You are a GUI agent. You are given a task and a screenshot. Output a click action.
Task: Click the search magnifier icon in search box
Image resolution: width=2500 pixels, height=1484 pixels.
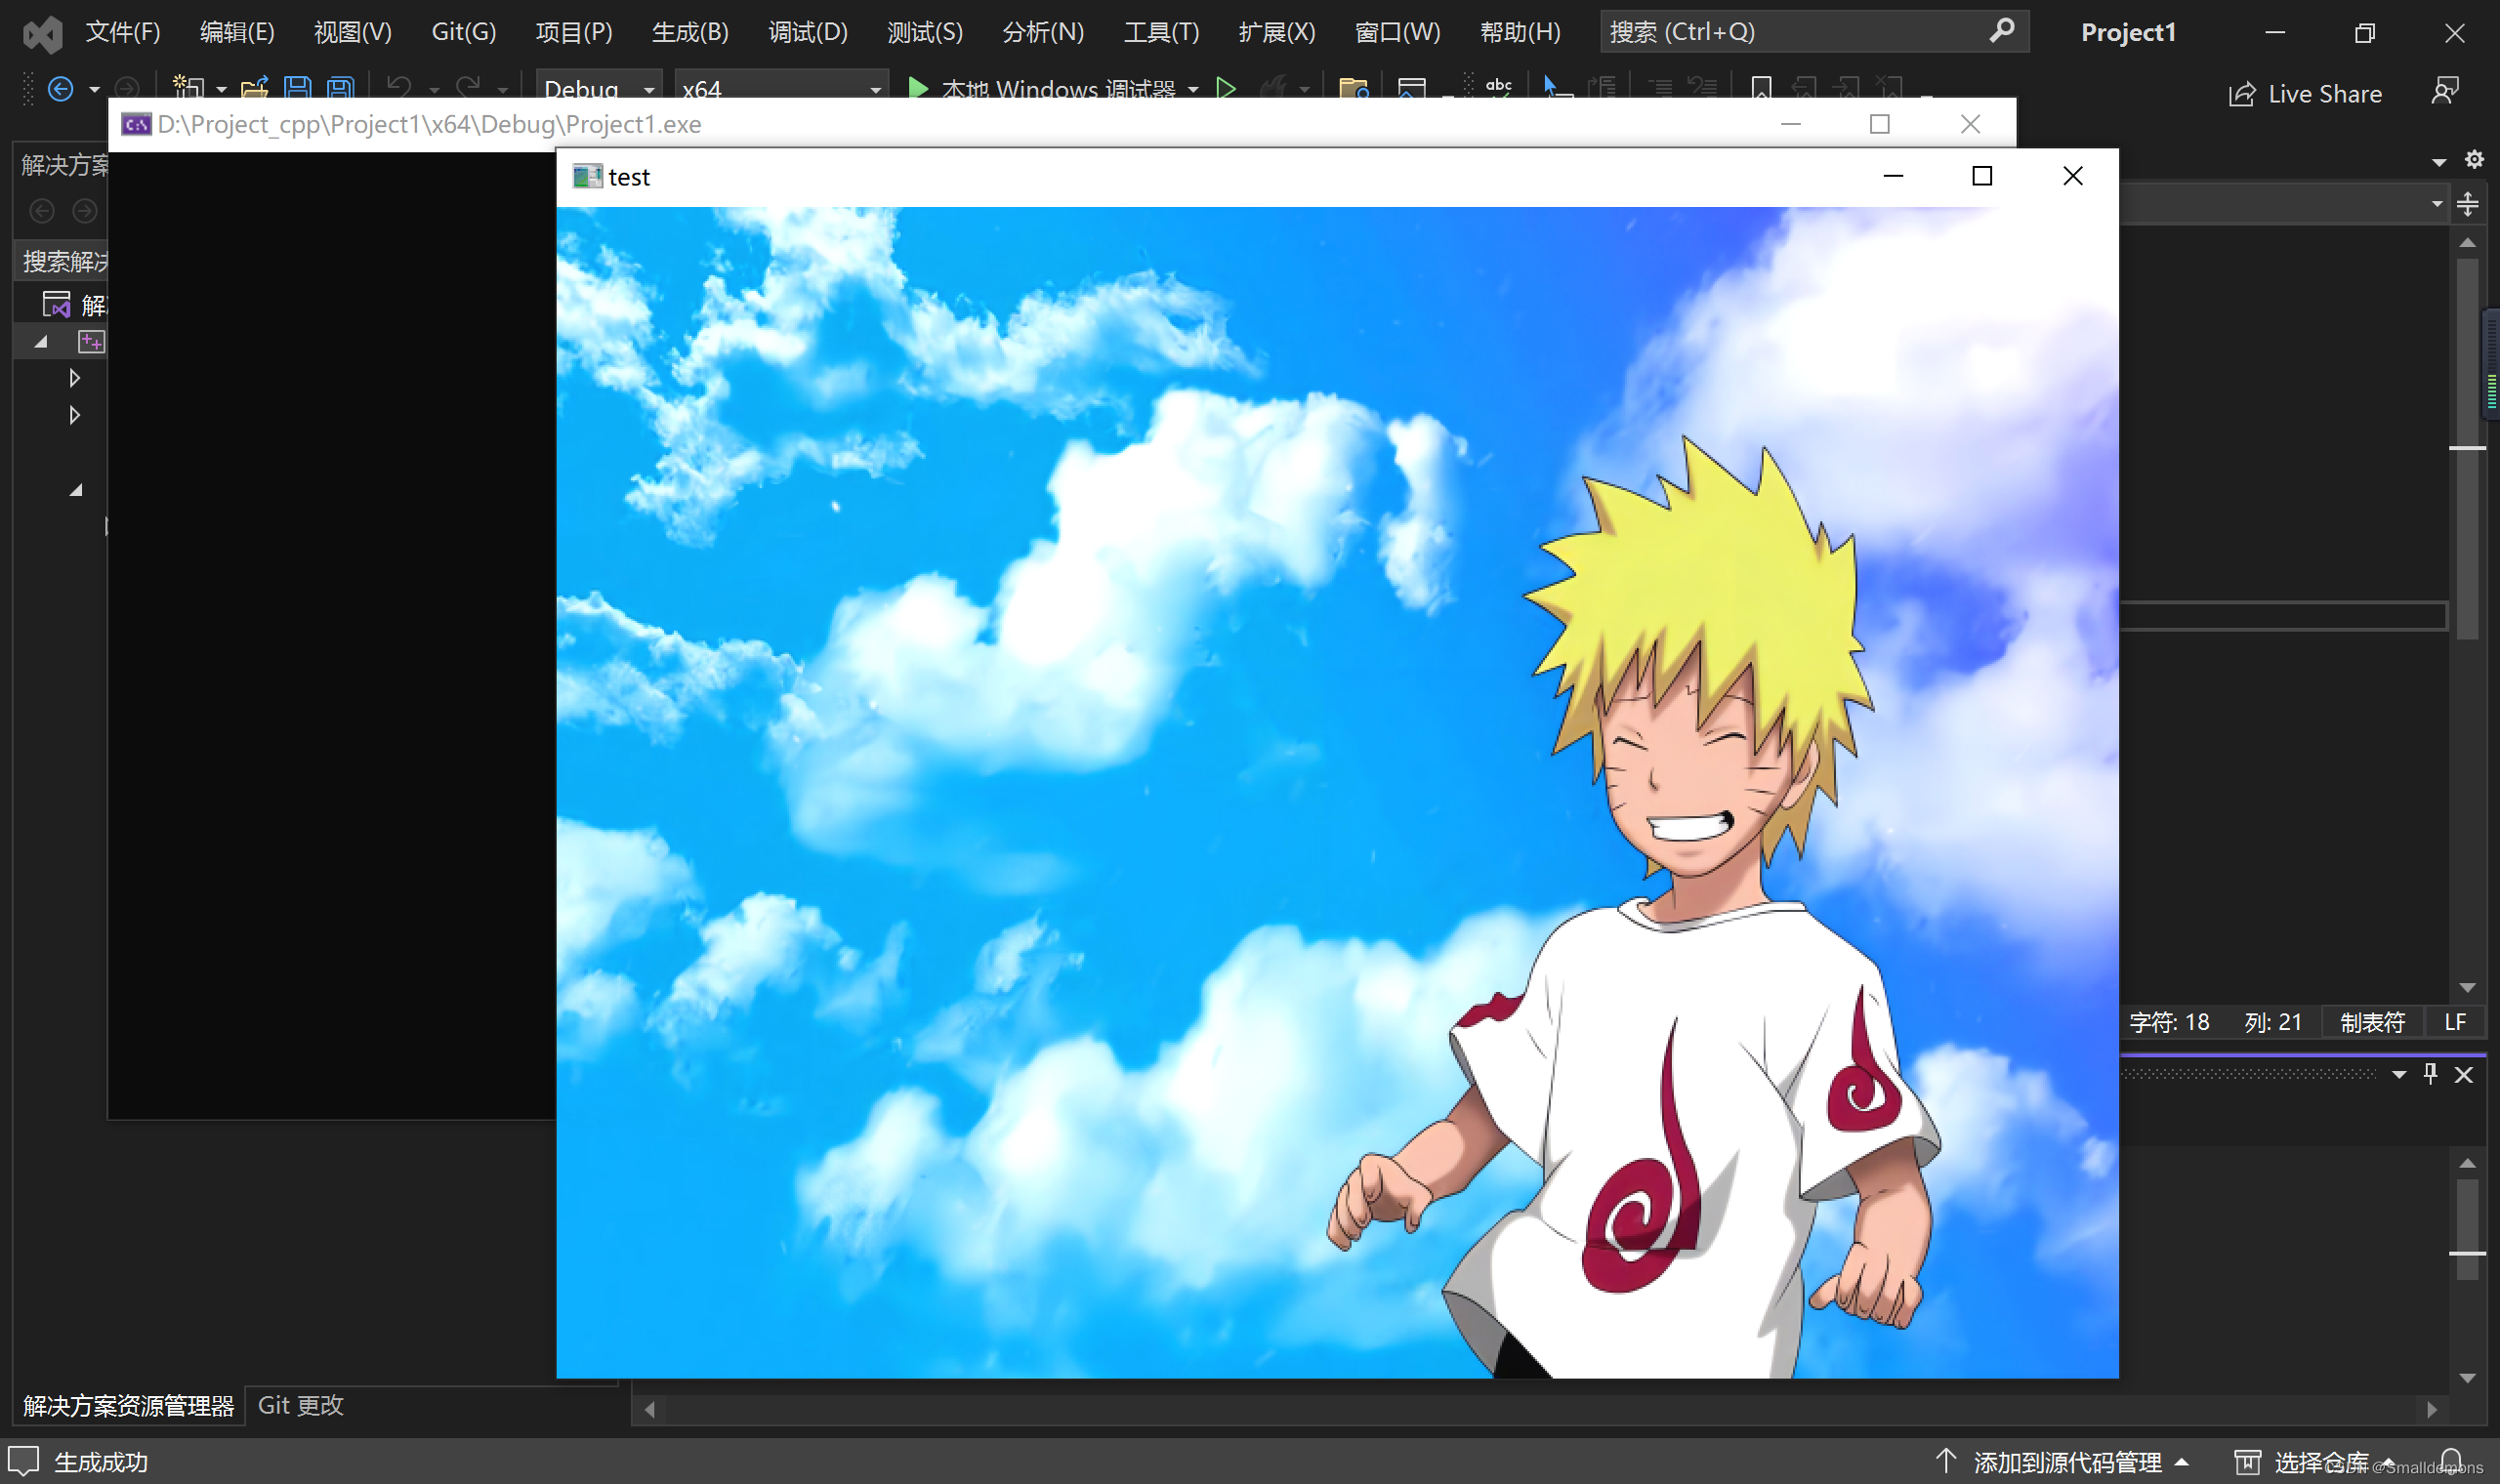click(2002, 31)
